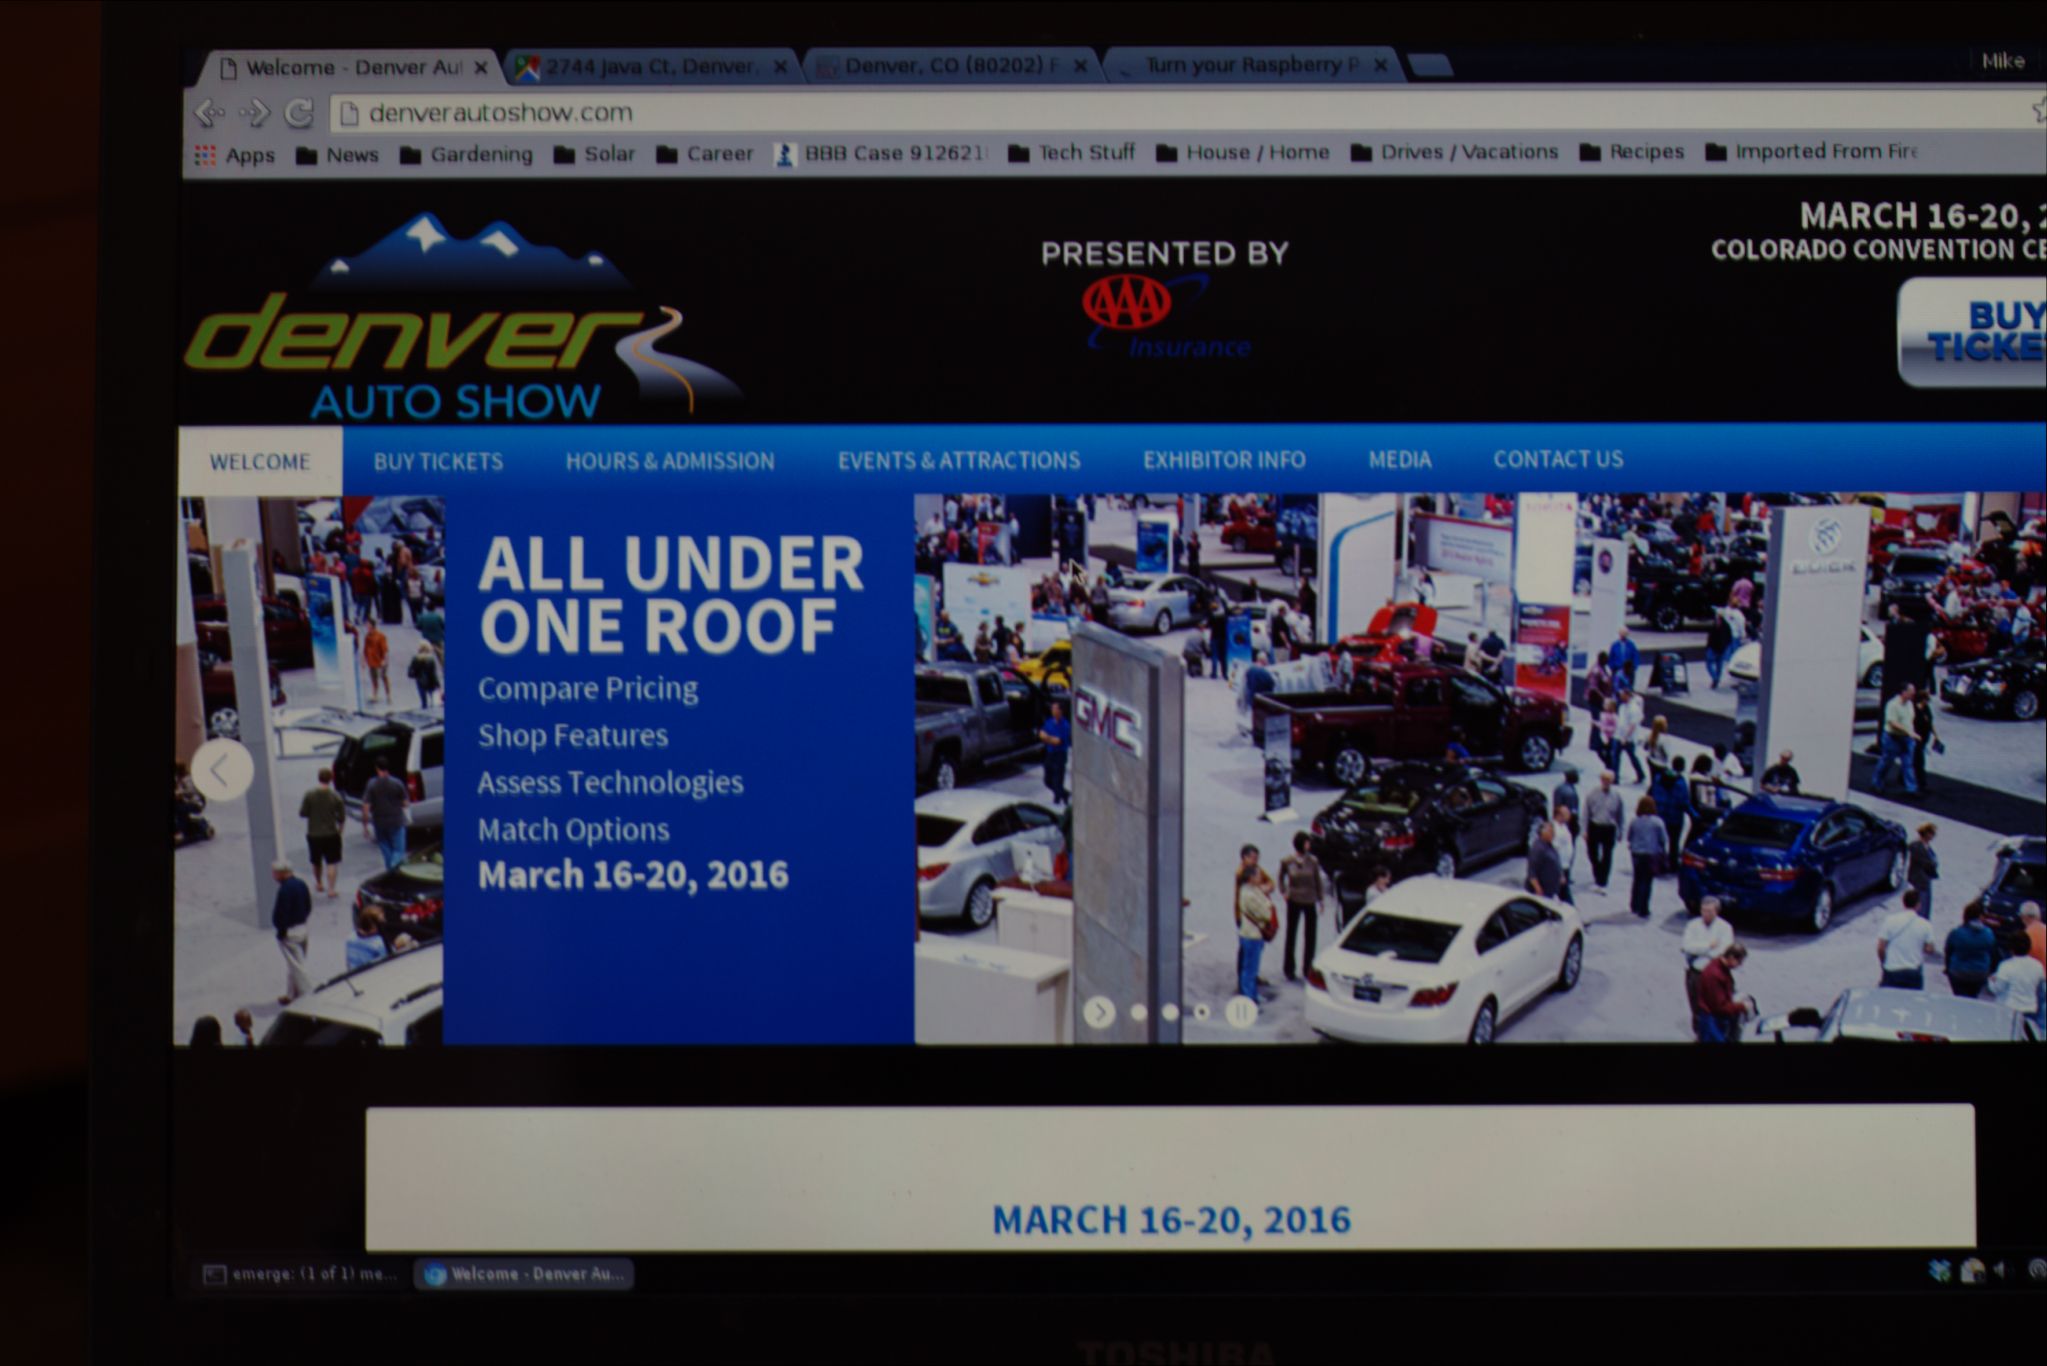Click the auto show floor photo

coord(1480,768)
